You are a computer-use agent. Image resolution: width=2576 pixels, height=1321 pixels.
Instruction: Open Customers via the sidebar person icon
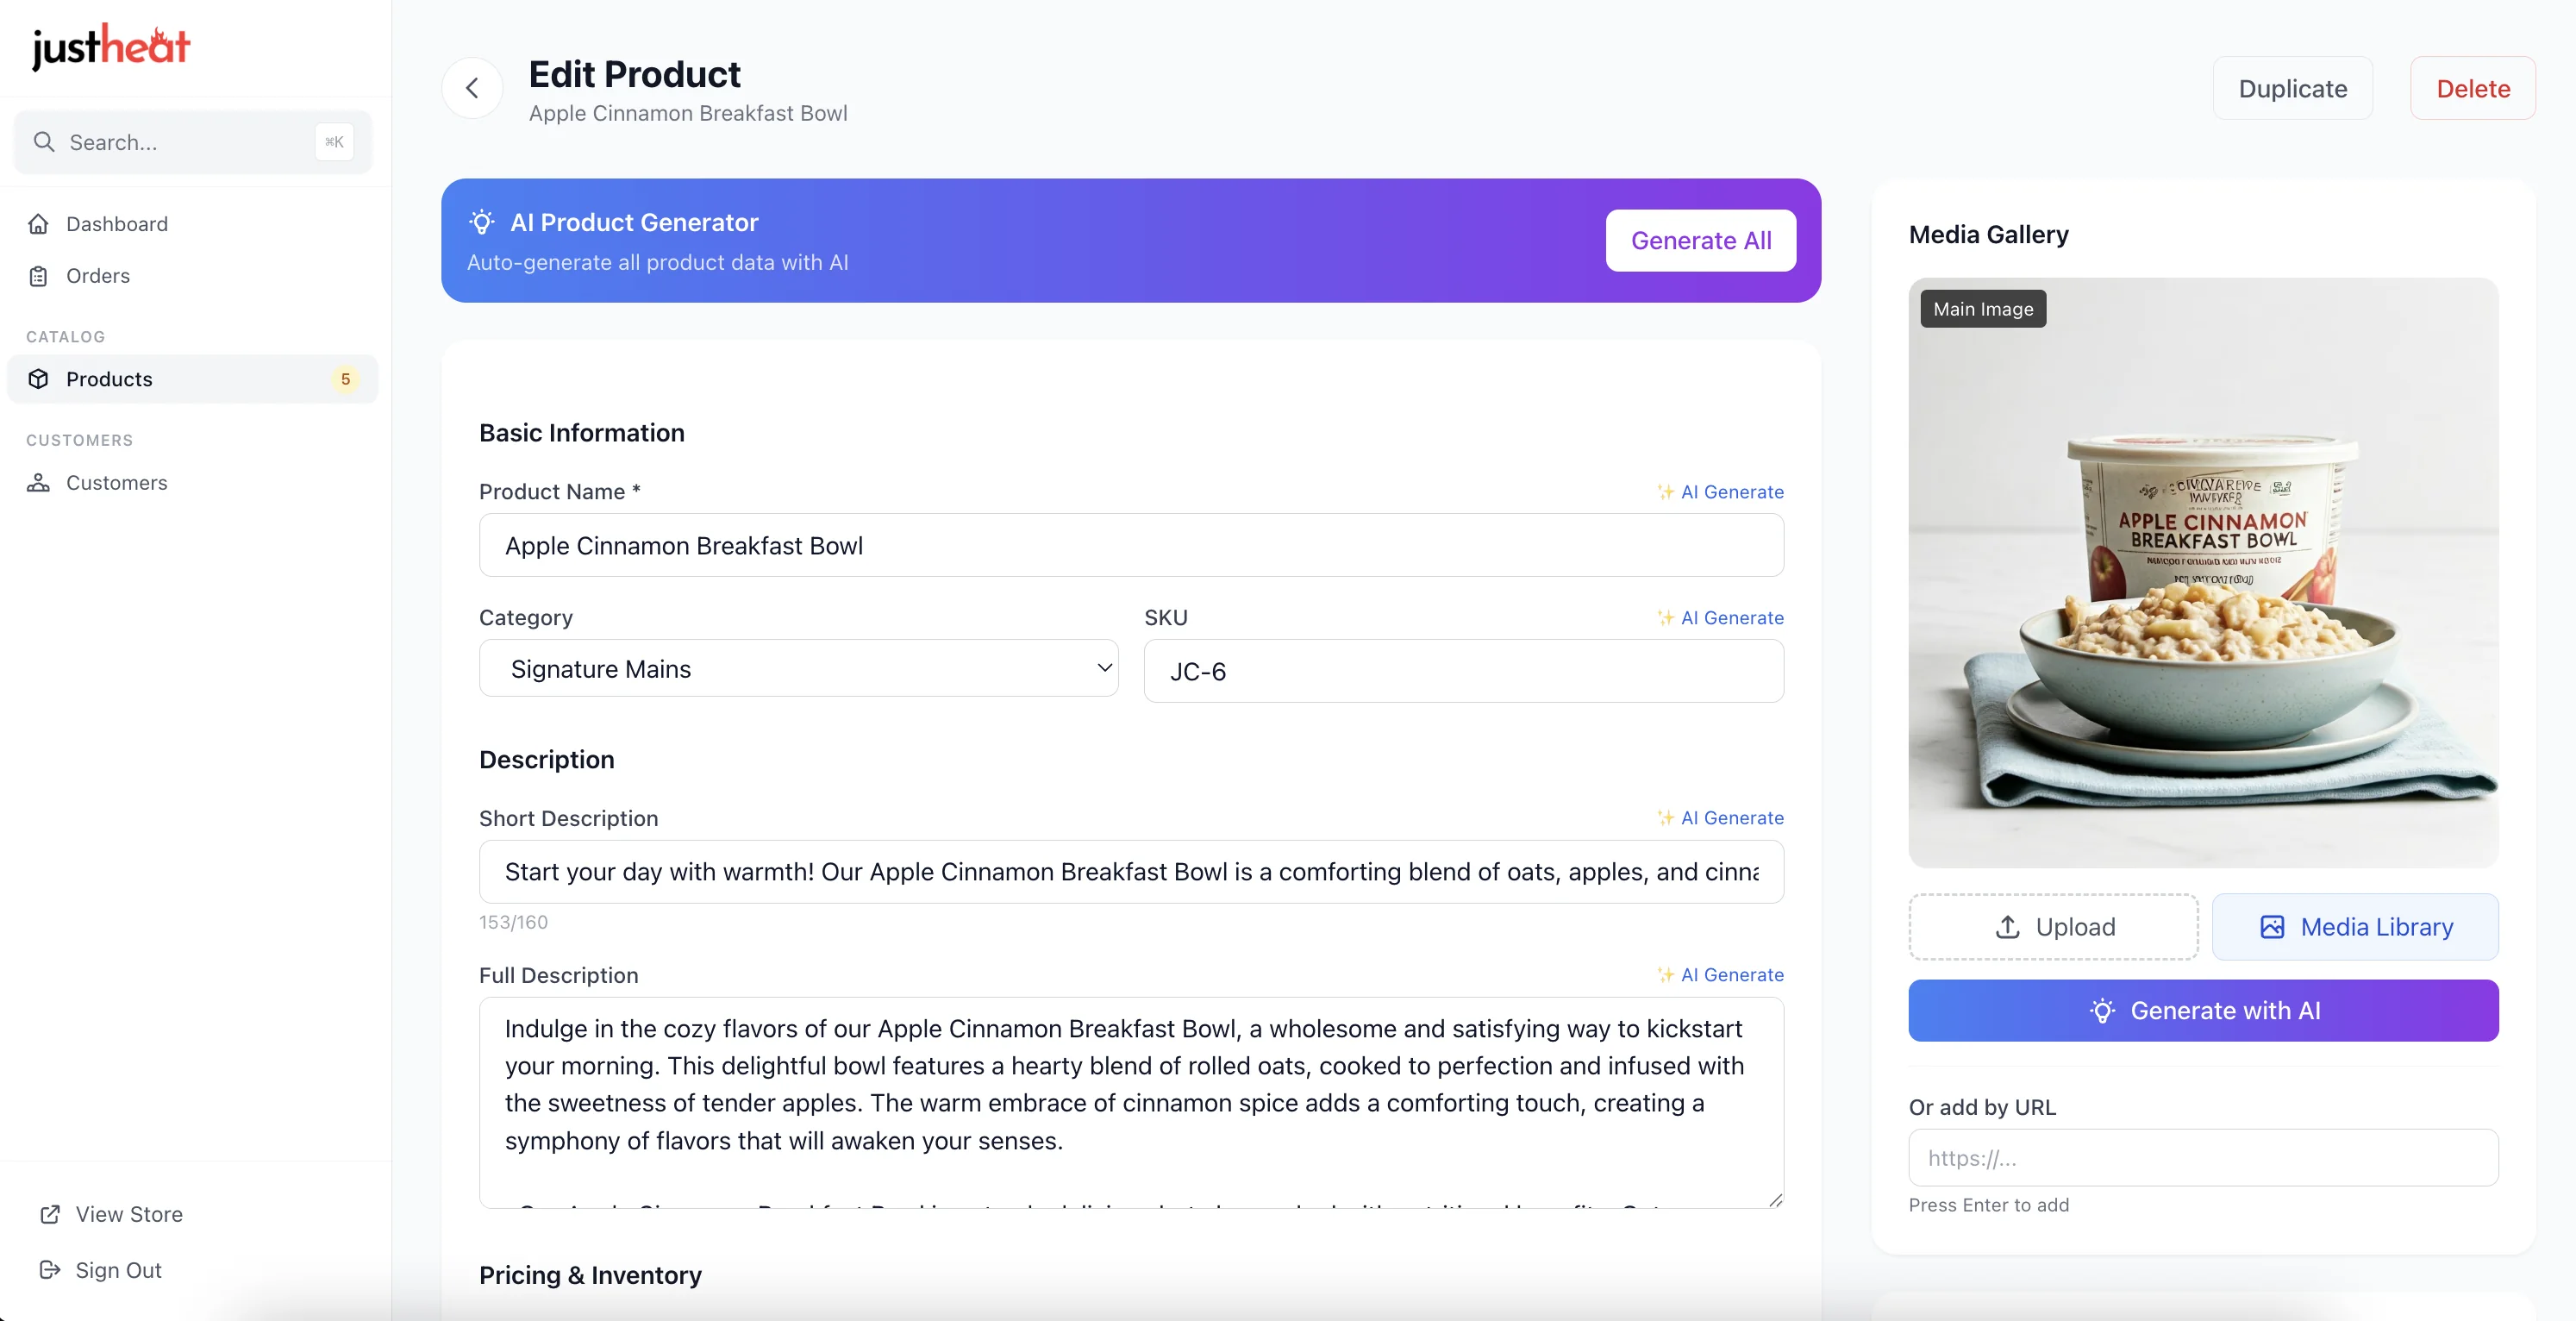point(38,483)
